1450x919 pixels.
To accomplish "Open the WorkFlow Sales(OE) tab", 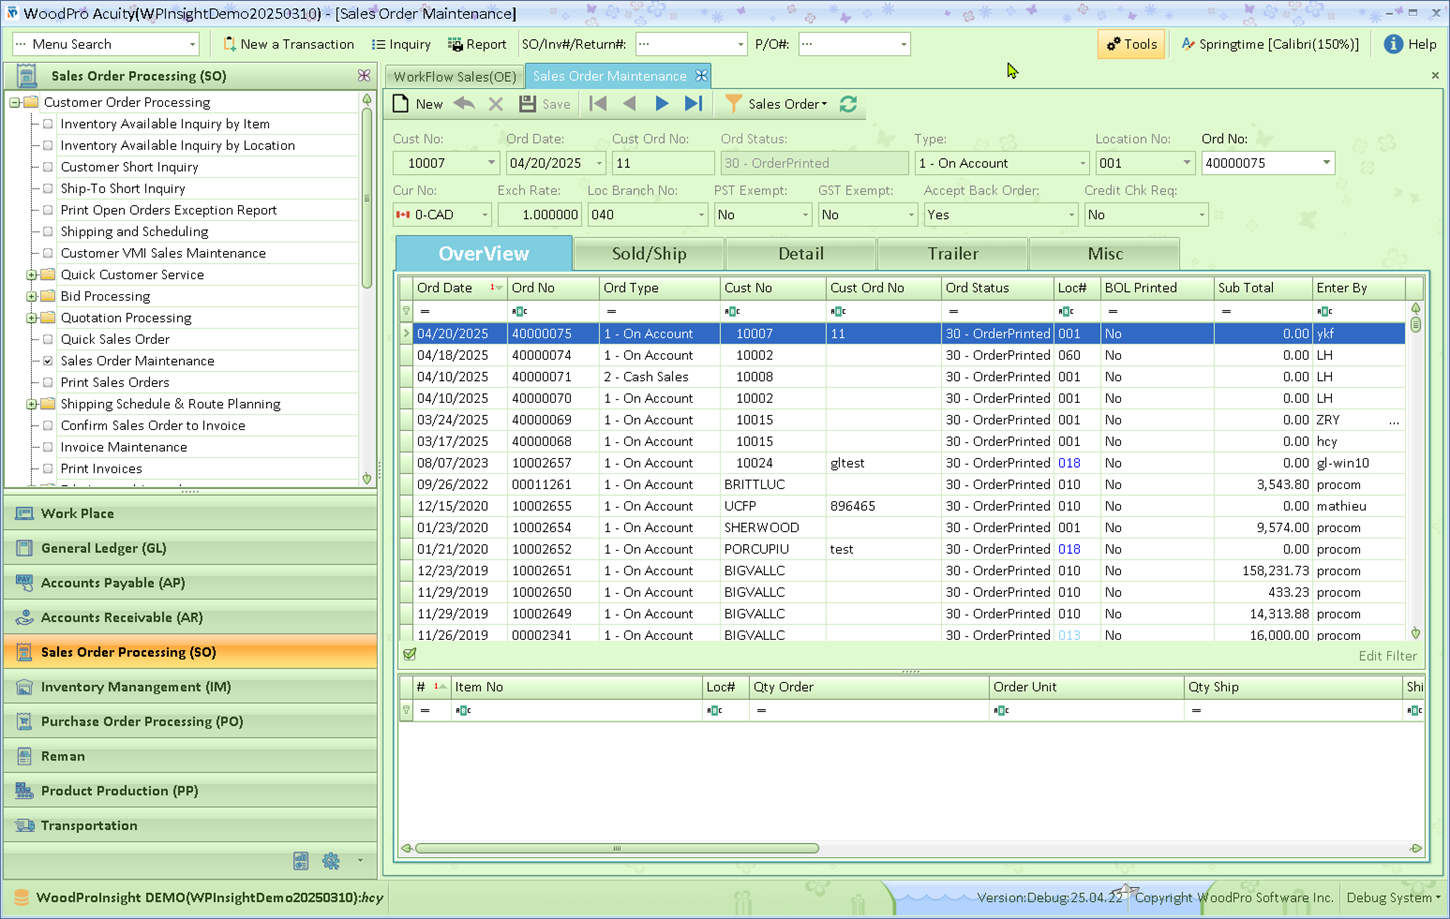I will click(x=455, y=76).
